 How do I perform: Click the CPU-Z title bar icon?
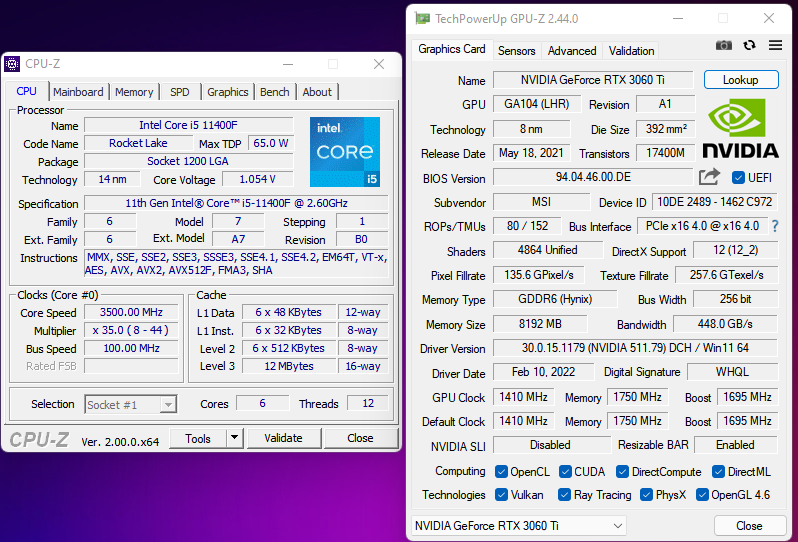12,64
